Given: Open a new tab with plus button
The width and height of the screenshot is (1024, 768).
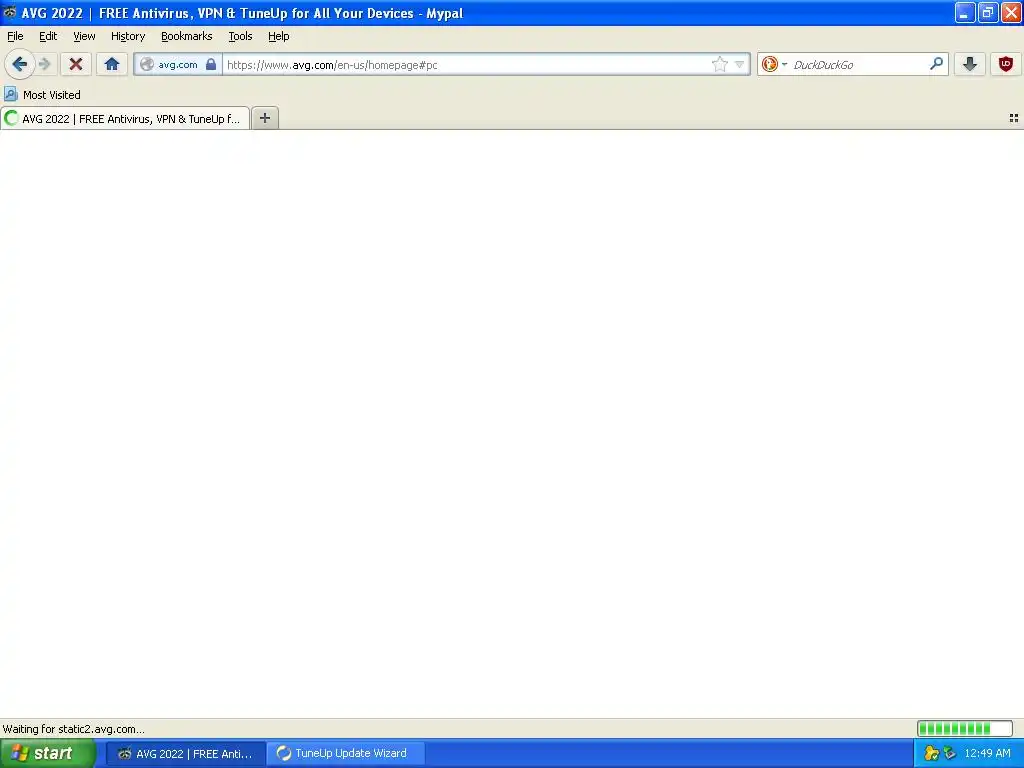Looking at the screenshot, I should [x=264, y=118].
